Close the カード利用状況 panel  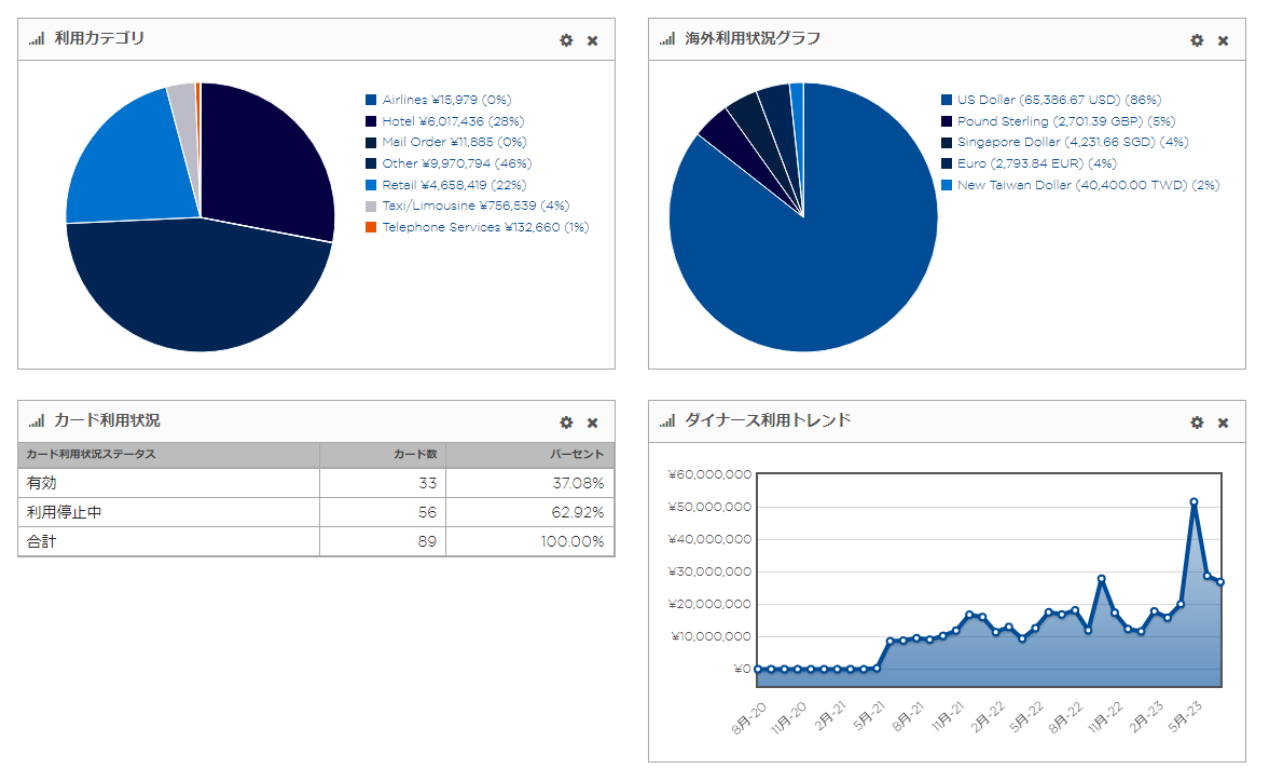click(x=592, y=423)
